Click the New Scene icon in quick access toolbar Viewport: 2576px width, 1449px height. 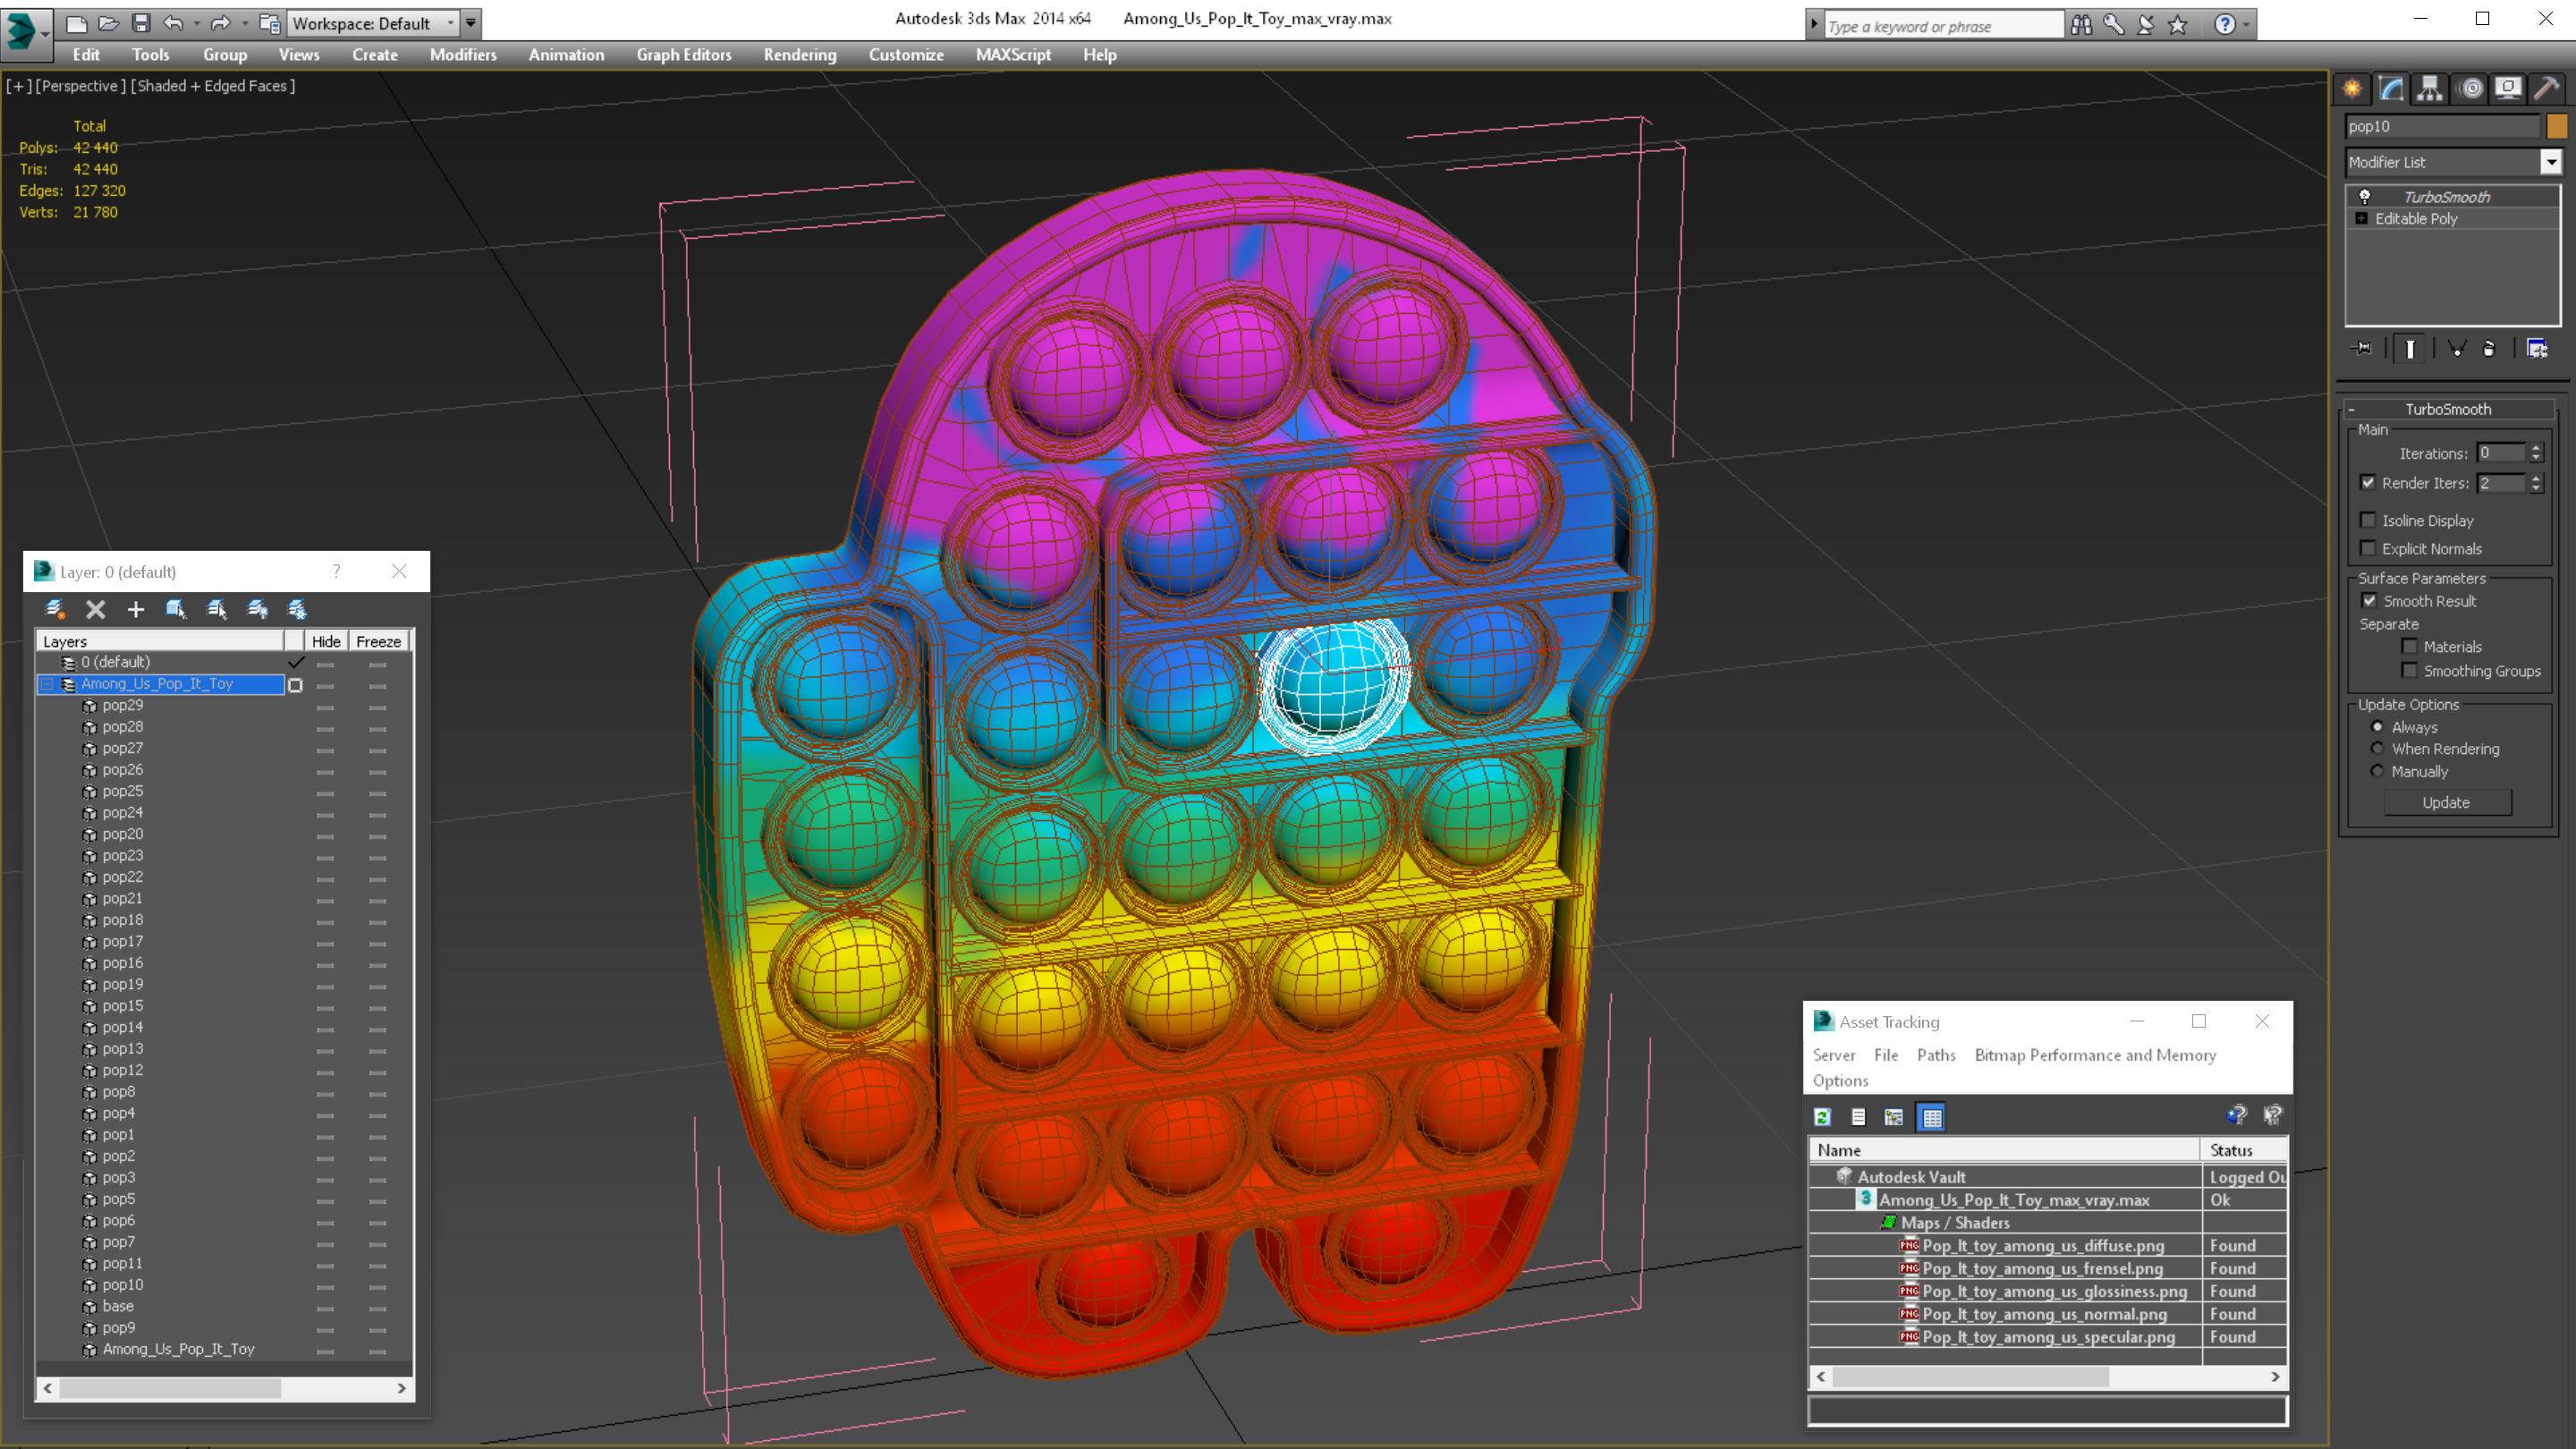76,23
